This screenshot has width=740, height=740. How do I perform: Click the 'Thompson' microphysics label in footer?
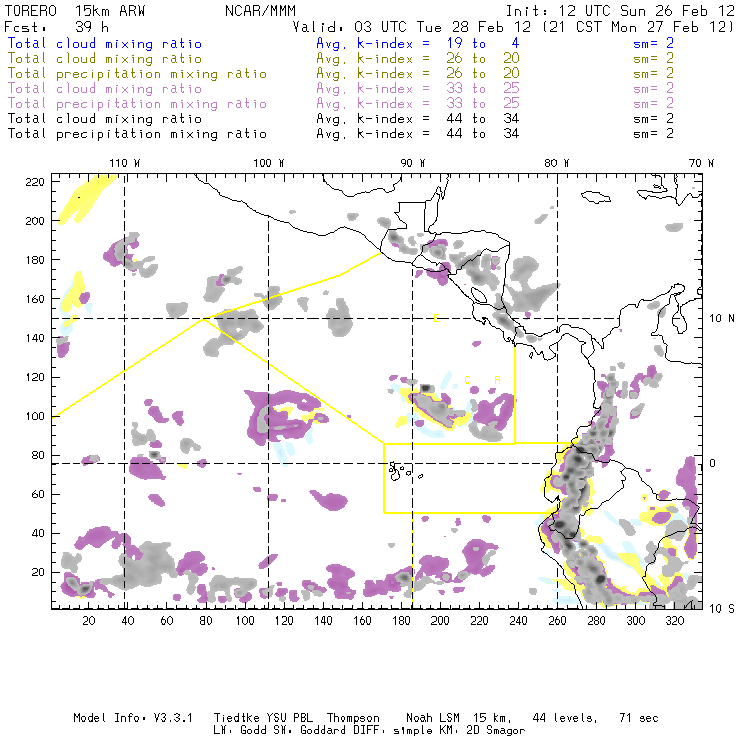click(x=353, y=718)
